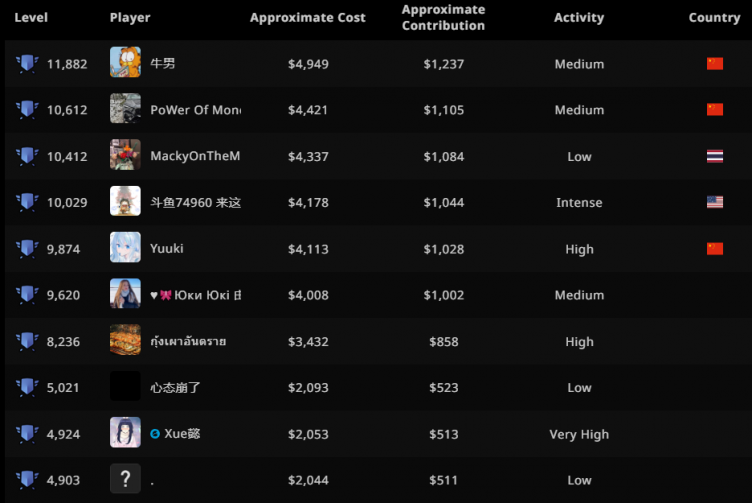This screenshot has width=752, height=503.
Task: Sort the table by Approximate Cost
Action: [x=307, y=18]
